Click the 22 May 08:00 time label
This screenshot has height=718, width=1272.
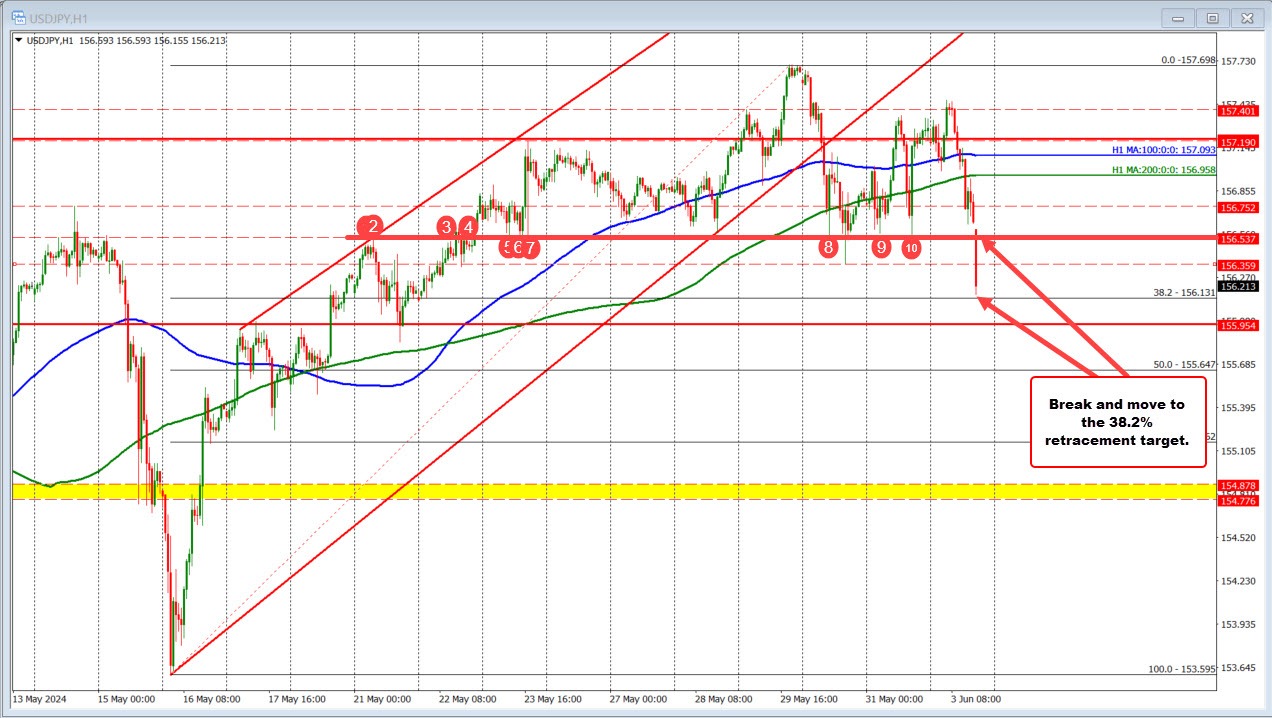[x=467, y=698]
